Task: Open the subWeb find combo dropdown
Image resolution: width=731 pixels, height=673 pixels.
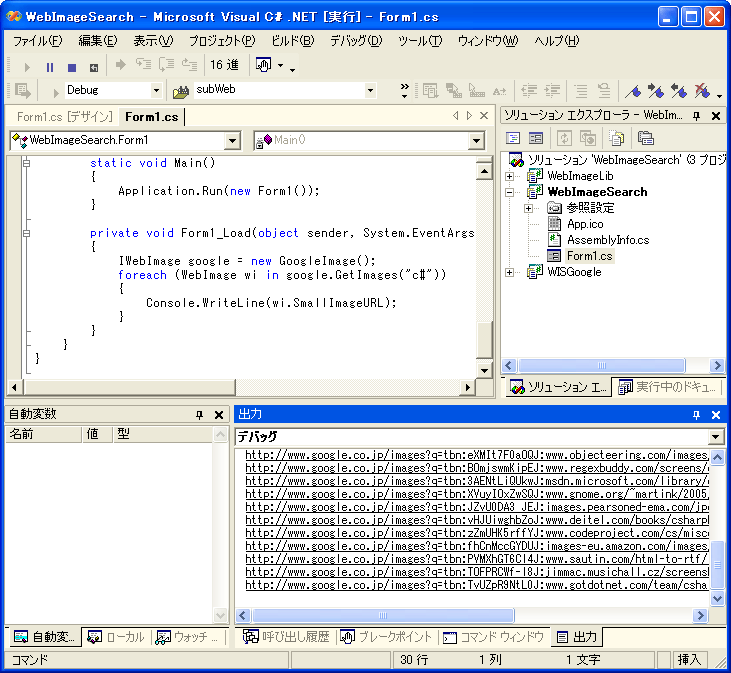Action: click(370, 90)
